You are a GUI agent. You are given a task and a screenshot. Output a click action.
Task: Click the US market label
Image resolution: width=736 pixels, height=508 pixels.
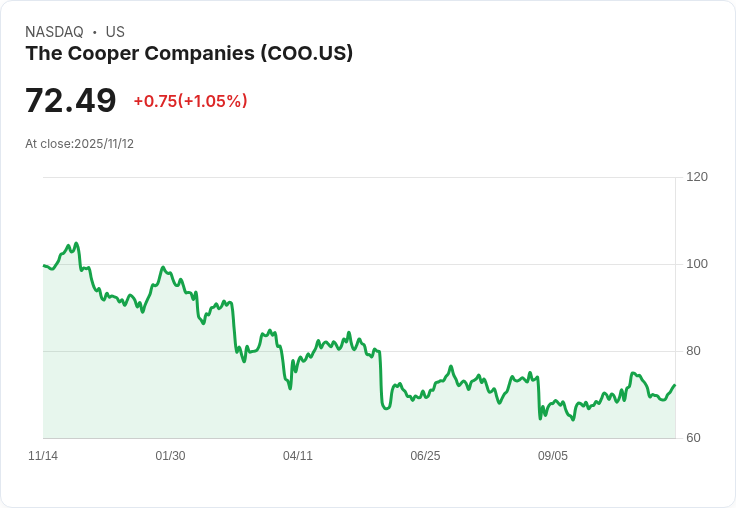coord(115,32)
